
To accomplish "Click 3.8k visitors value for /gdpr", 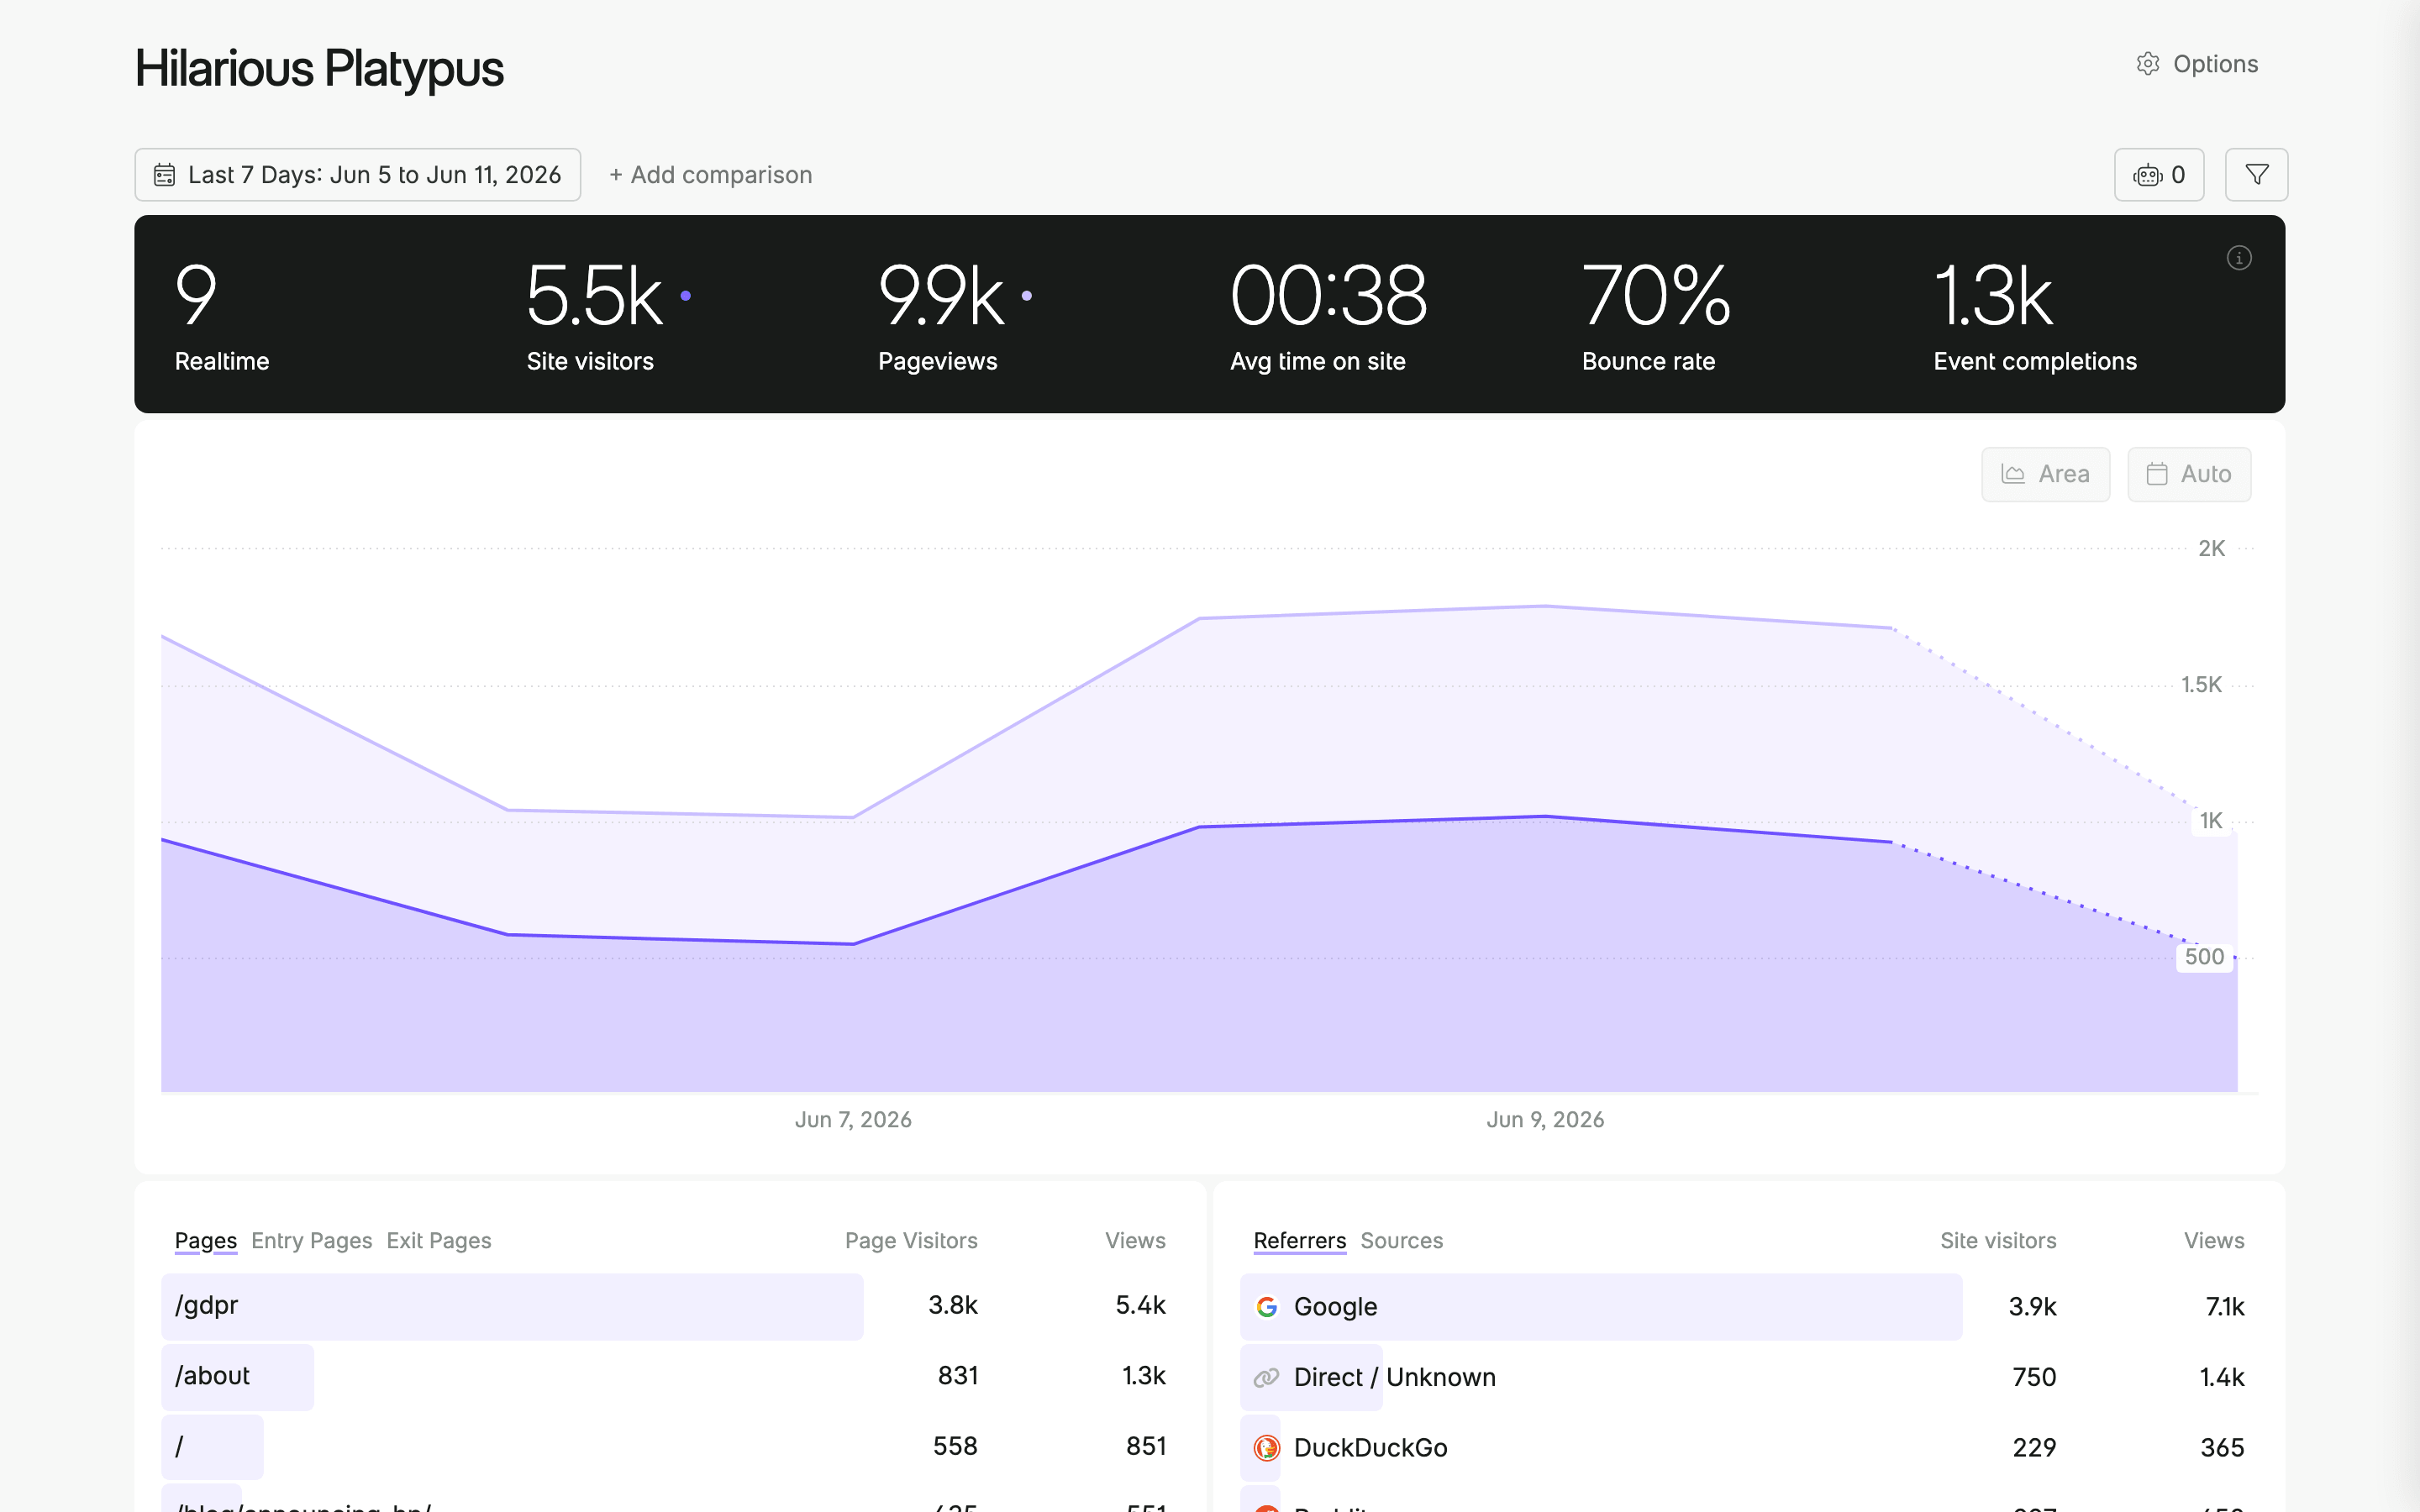I will pos(953,1305).
